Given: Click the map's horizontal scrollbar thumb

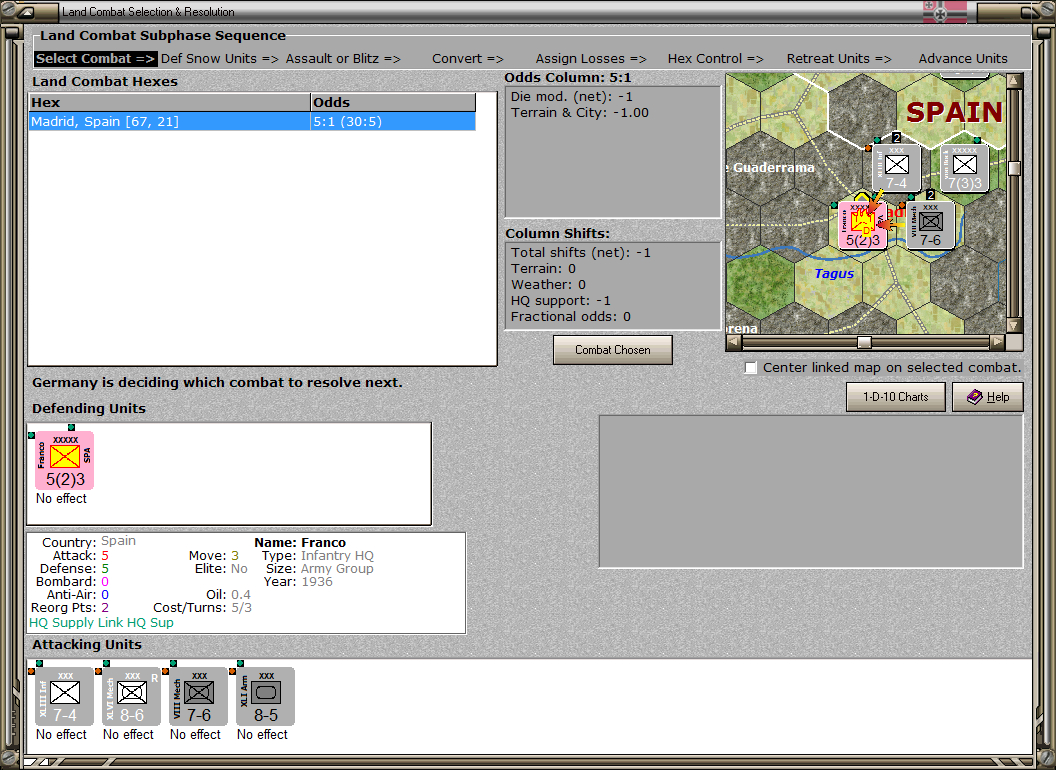Looking at the screenshot, I should tap(864, 342).
